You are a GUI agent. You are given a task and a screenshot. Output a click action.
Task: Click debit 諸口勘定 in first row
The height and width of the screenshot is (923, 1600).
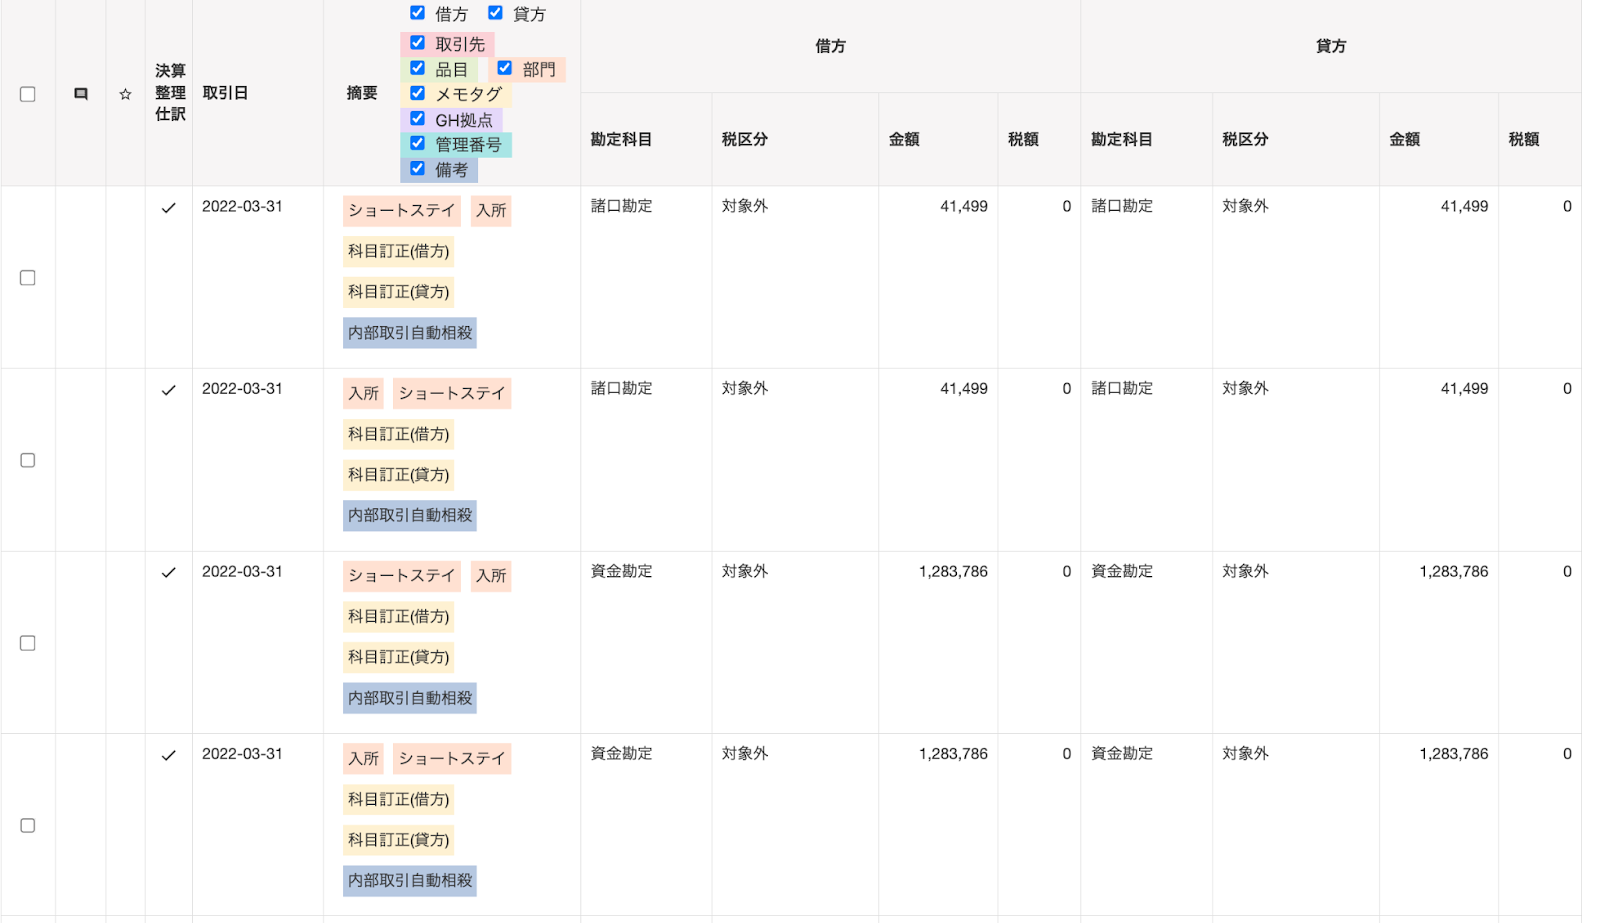click(621, 206)
